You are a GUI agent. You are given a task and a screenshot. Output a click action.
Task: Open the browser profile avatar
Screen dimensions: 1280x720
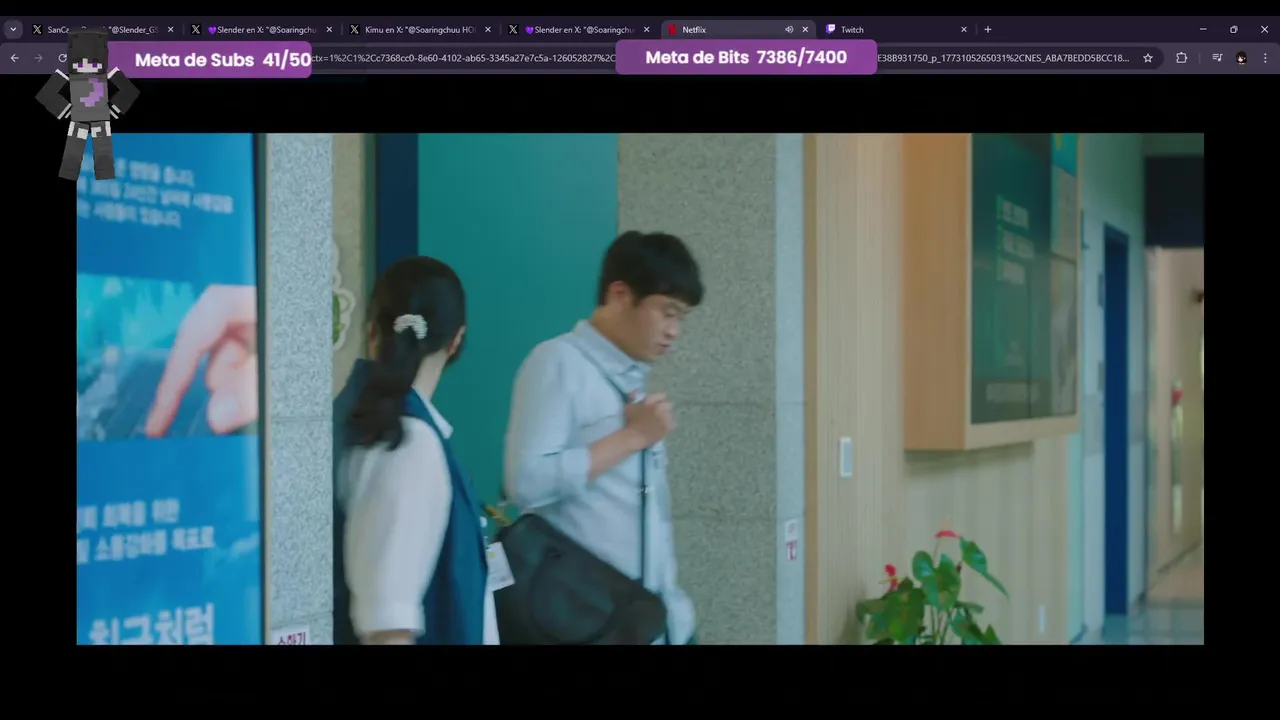(x=1241, y=58)
